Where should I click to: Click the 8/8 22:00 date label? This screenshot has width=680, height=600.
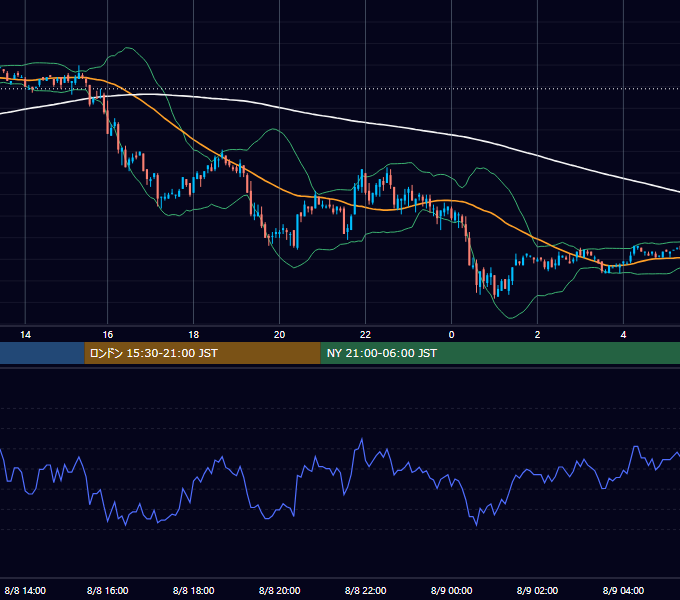(365, 590)
